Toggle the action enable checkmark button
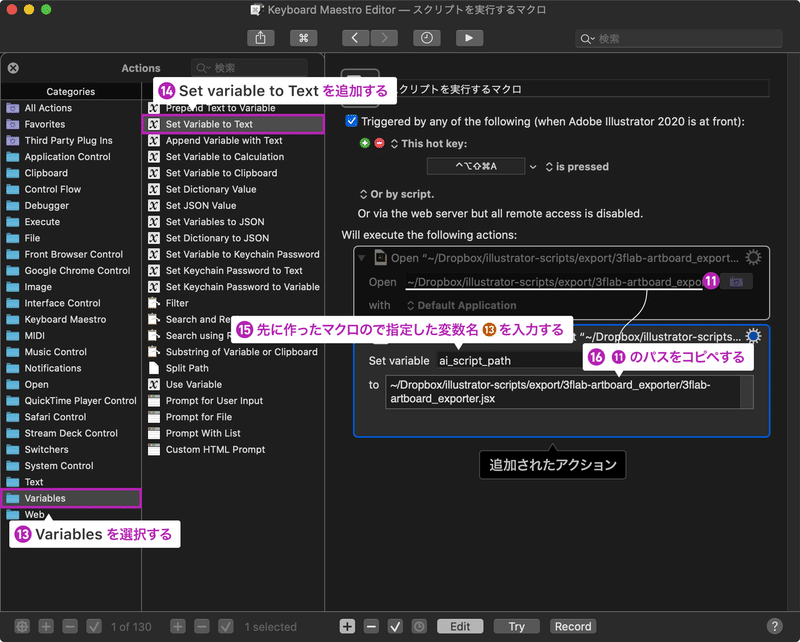 click(x=395, y=626)
